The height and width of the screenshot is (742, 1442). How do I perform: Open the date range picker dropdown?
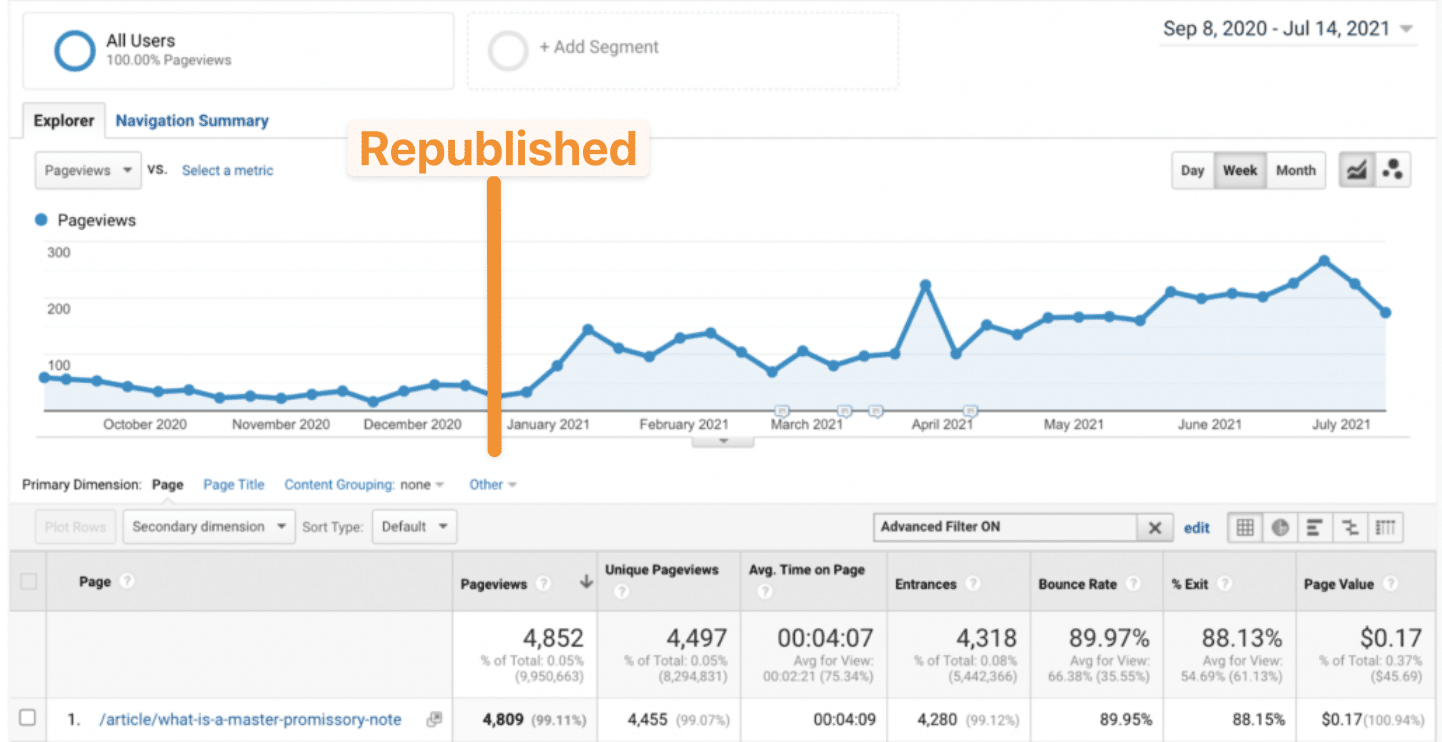(x=1288, y=29)
